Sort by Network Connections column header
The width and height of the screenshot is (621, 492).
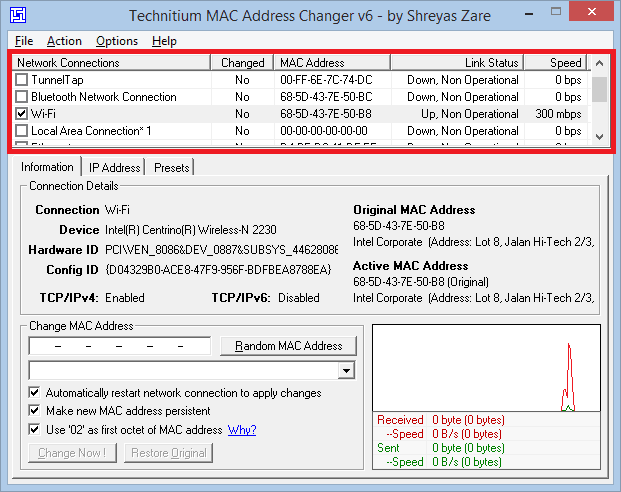[x=111, y=63]
